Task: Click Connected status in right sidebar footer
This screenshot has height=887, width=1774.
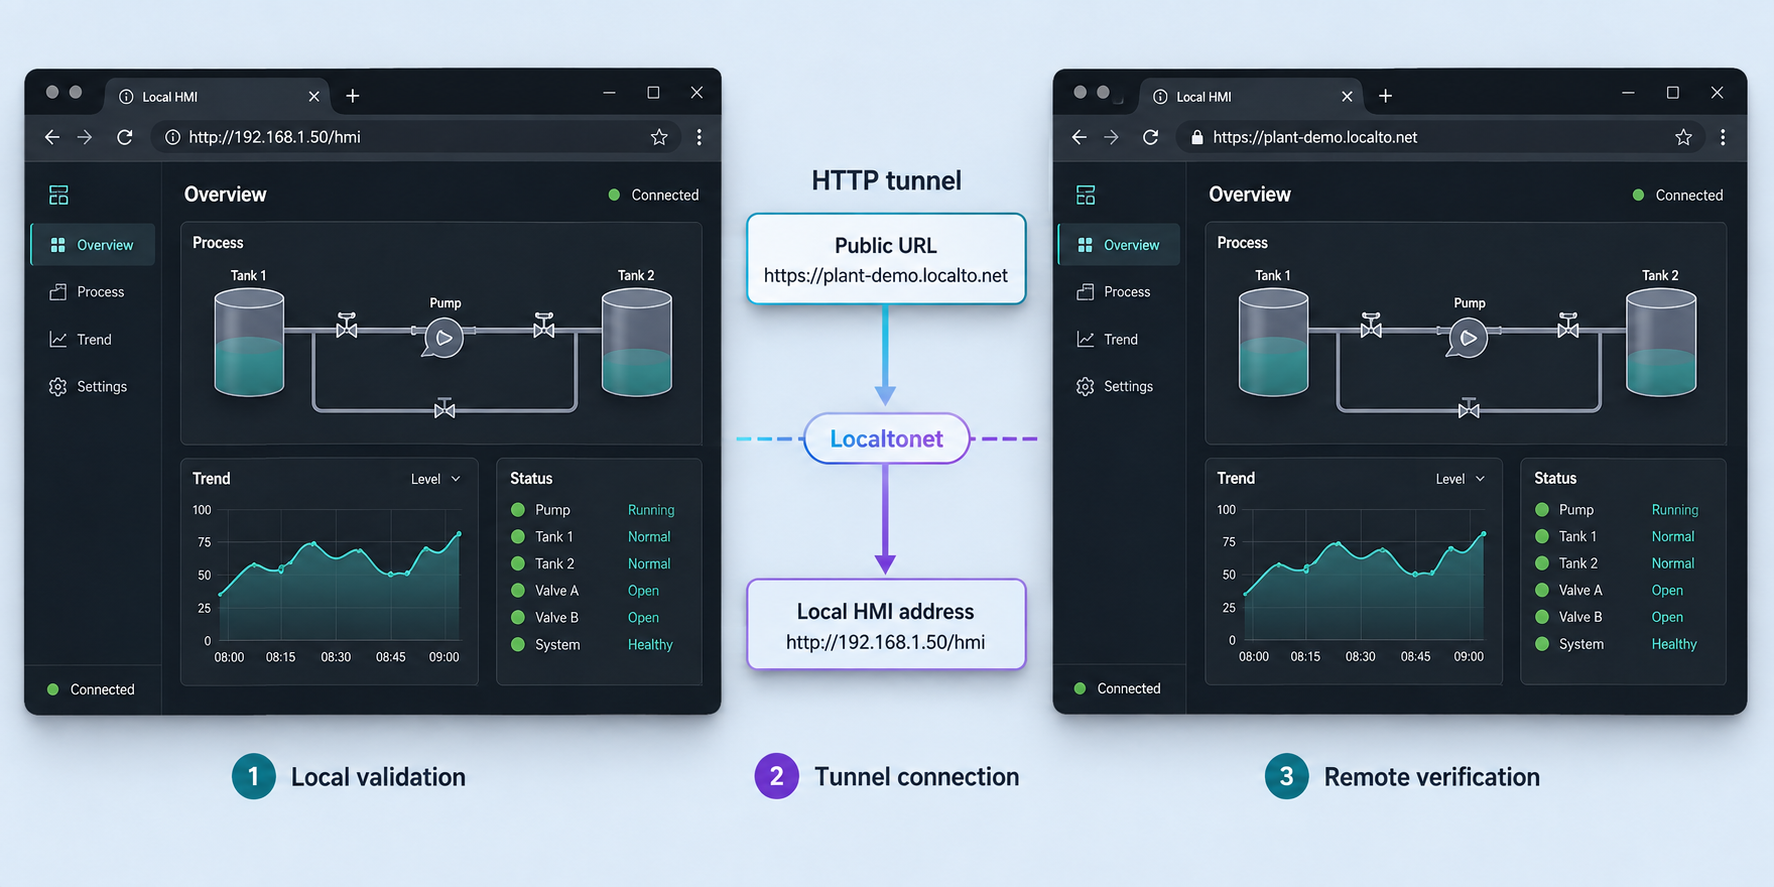Action: point(1117,689)
